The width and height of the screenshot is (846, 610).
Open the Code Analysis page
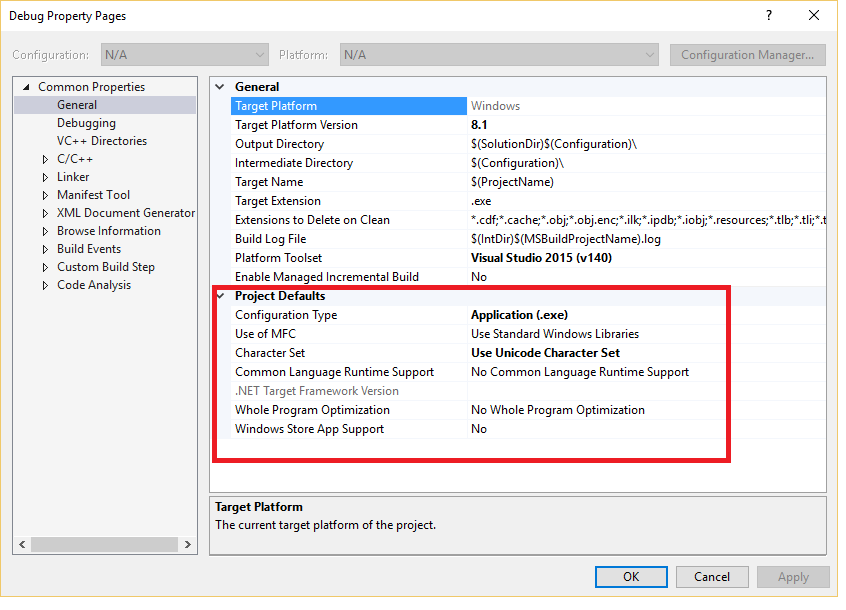pos(93,284)
